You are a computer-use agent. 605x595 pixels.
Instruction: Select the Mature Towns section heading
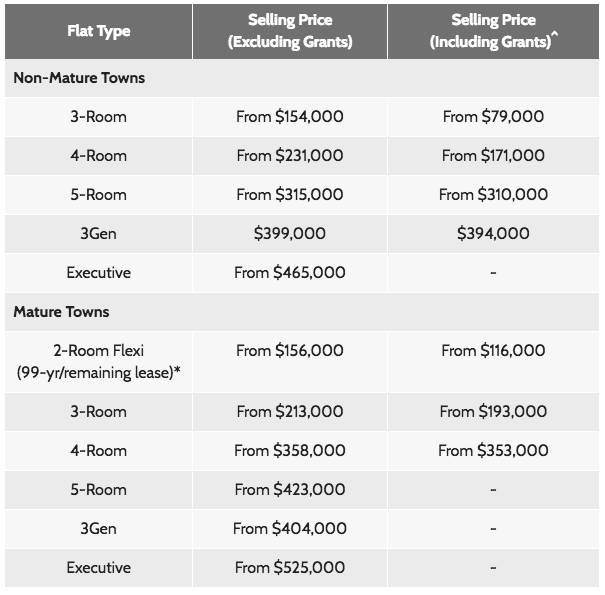[61, 312]
